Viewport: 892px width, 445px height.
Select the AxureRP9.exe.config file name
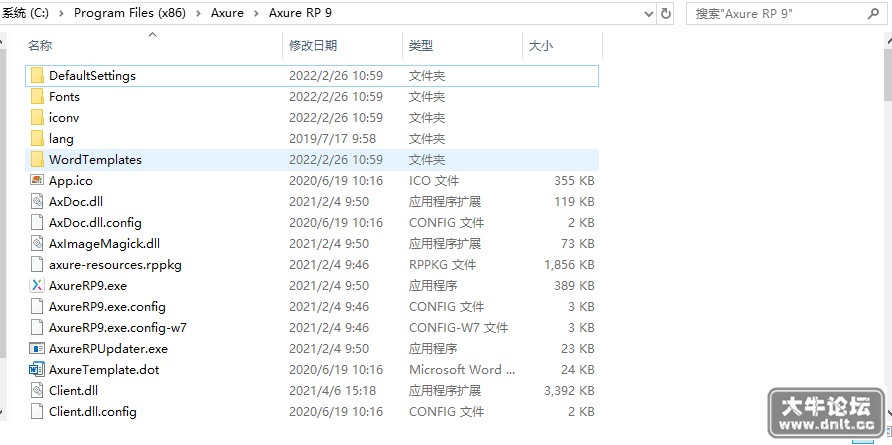click(x=107, y=307)
